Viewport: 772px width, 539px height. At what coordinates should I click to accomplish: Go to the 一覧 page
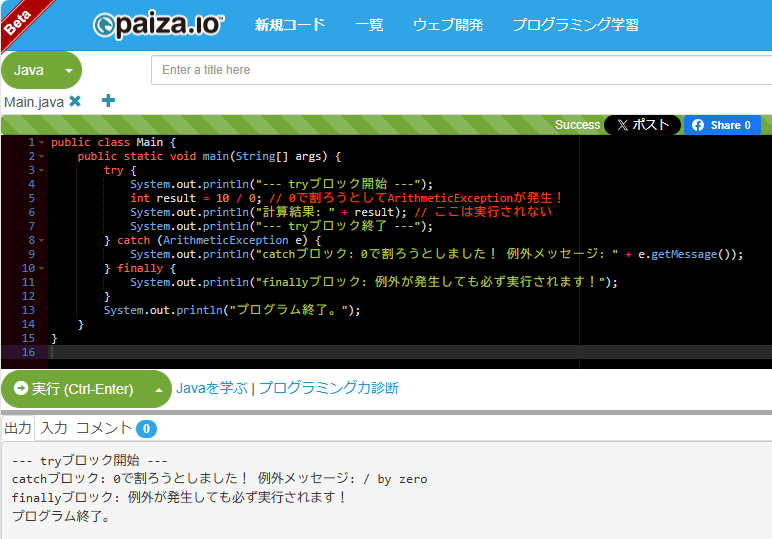(x=369, y=25)
